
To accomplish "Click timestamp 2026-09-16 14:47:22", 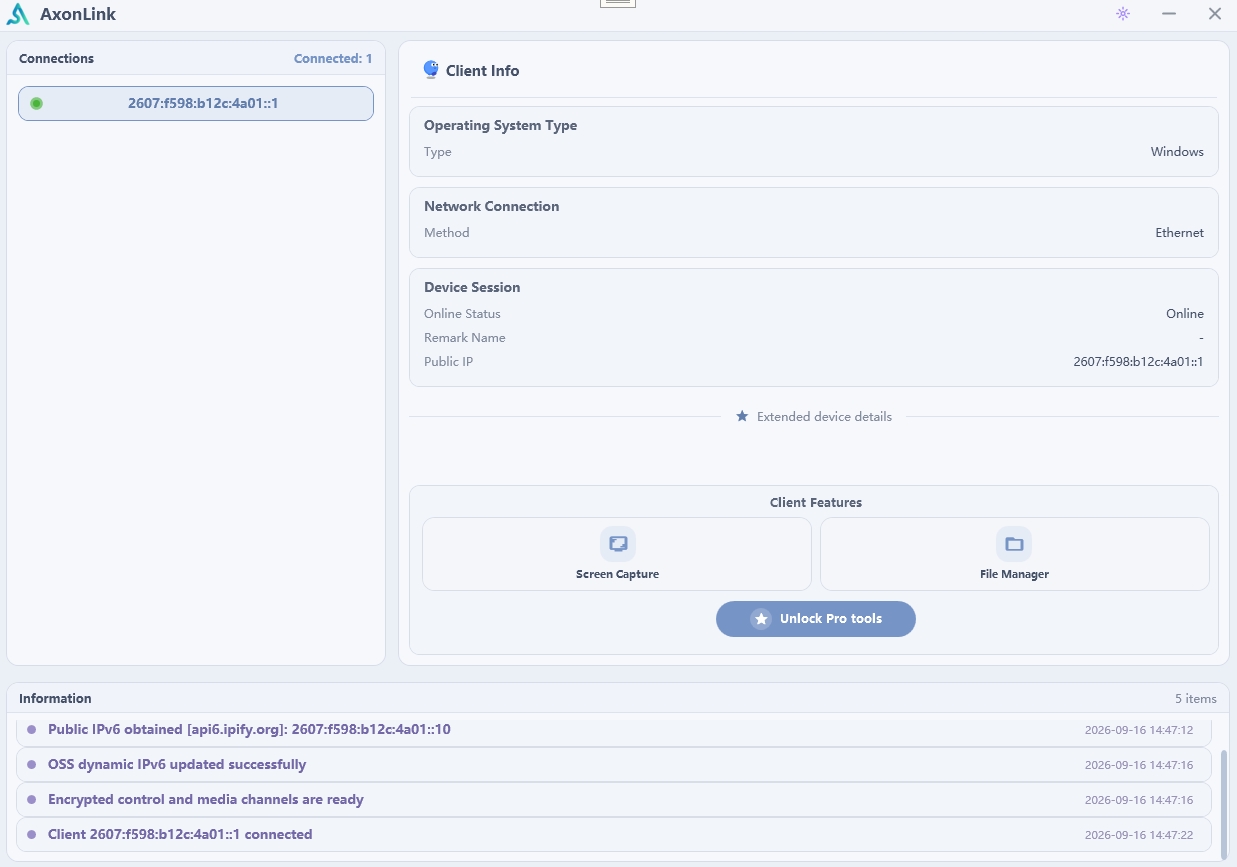I will [x=1139, y=835].
